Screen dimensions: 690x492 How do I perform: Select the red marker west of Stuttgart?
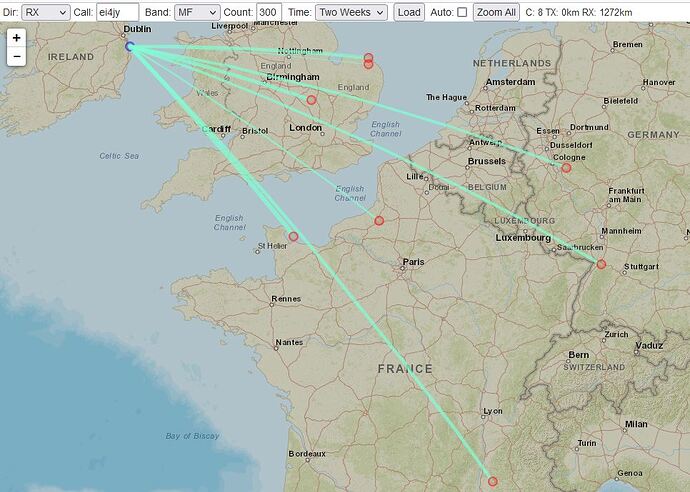coord(601,264)
